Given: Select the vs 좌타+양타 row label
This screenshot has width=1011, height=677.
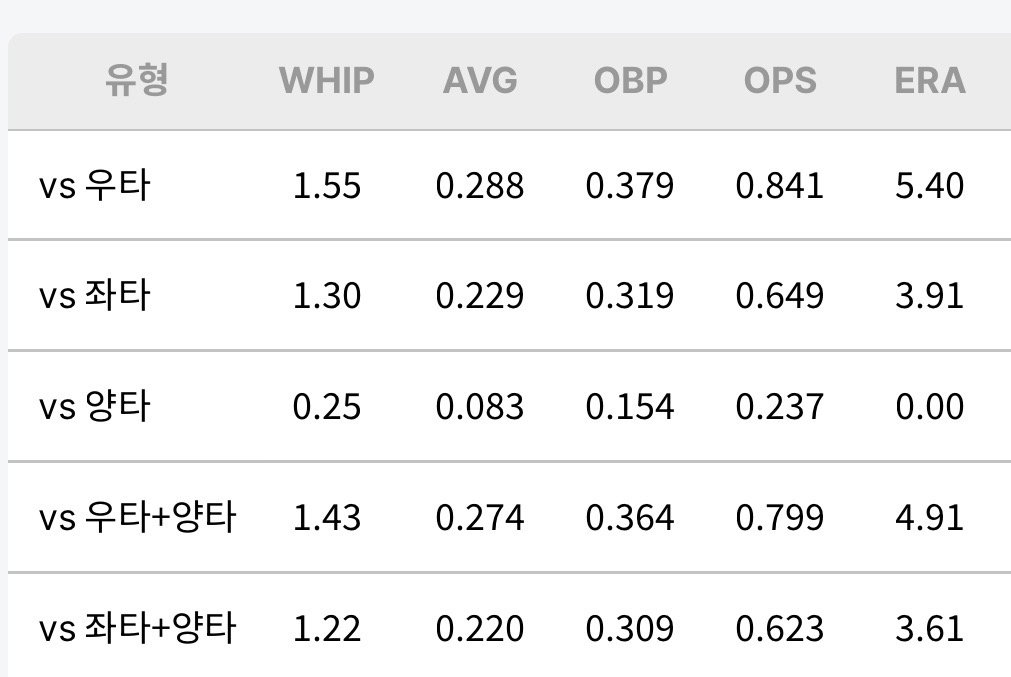Looking at the screenshot, I should point(137,628).
